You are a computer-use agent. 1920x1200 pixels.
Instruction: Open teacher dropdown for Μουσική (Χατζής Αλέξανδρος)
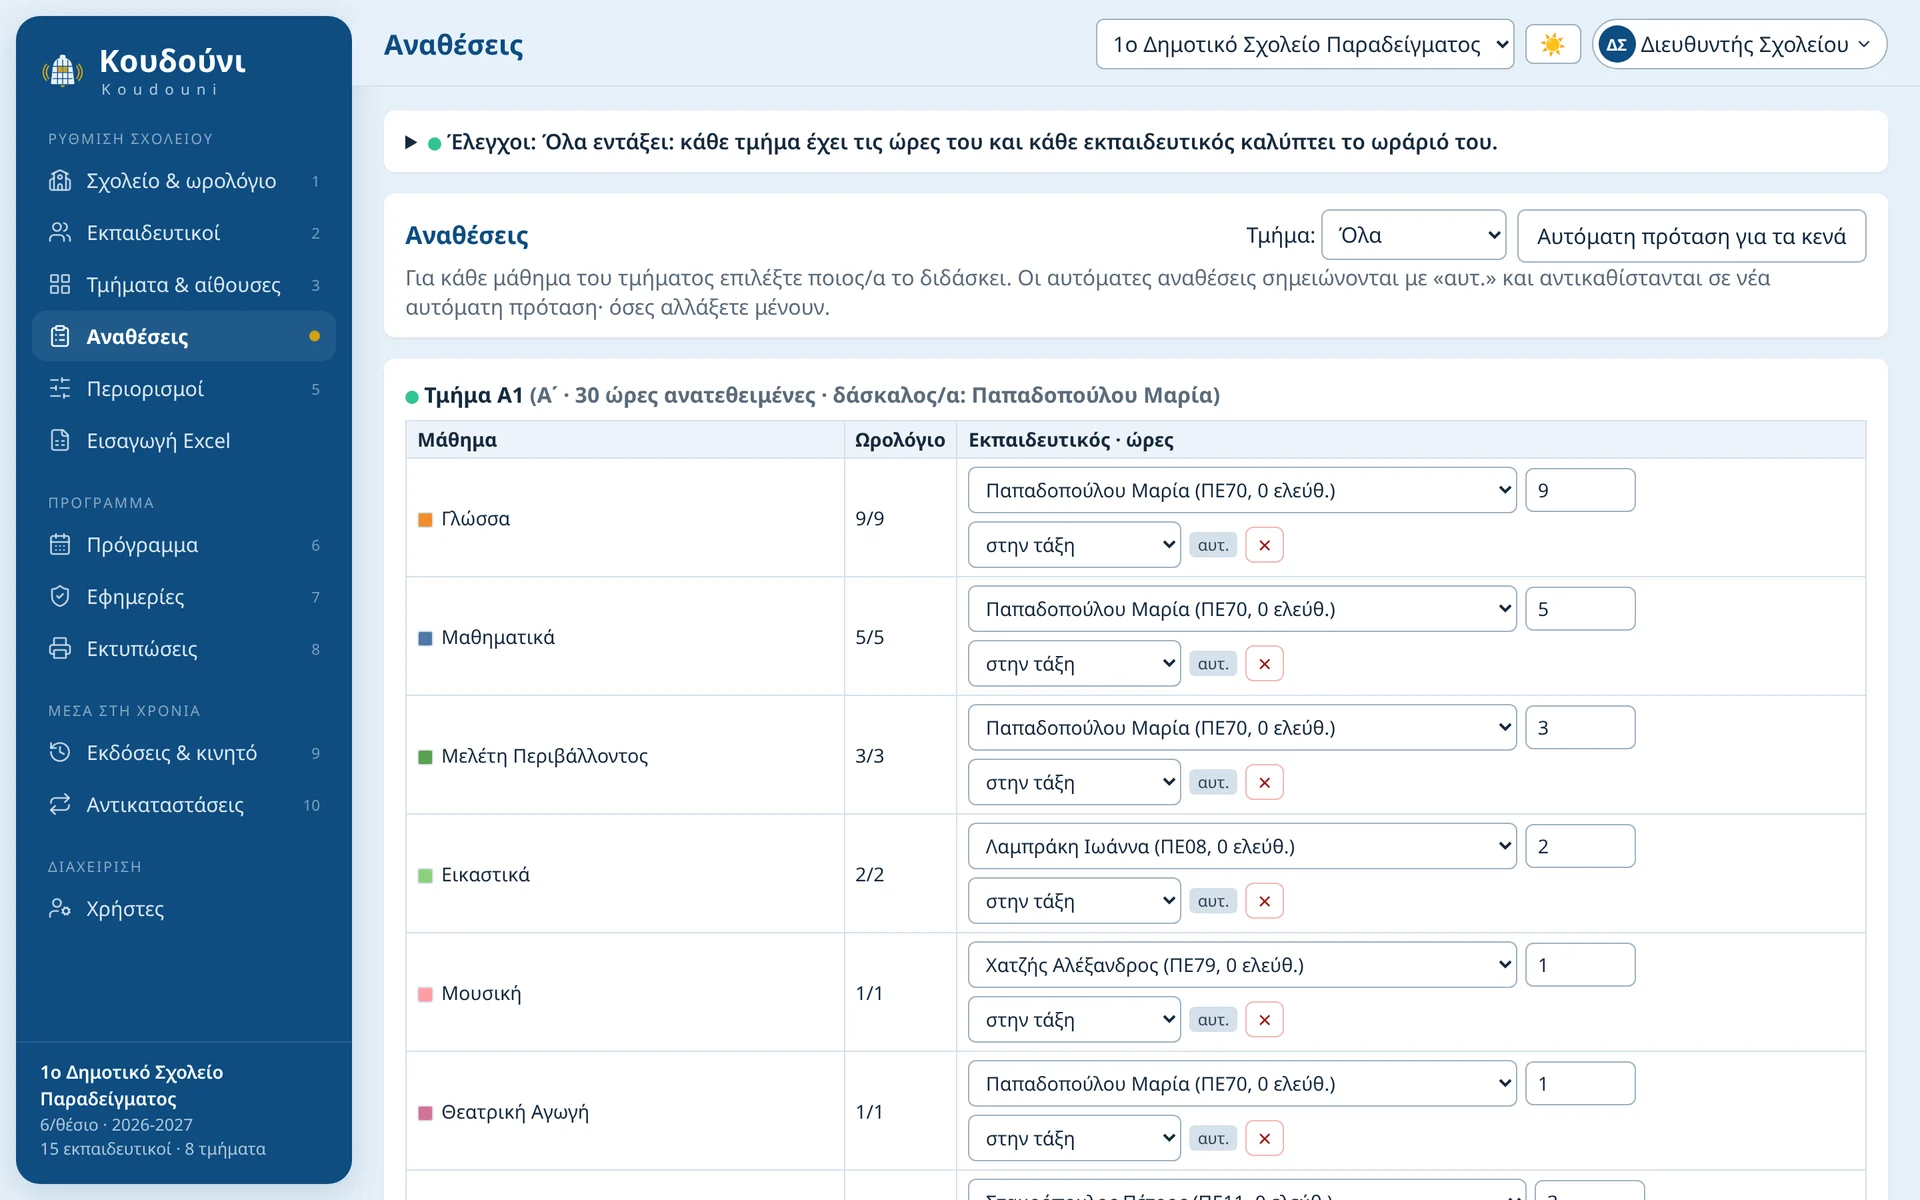(x=1242, y=966)
